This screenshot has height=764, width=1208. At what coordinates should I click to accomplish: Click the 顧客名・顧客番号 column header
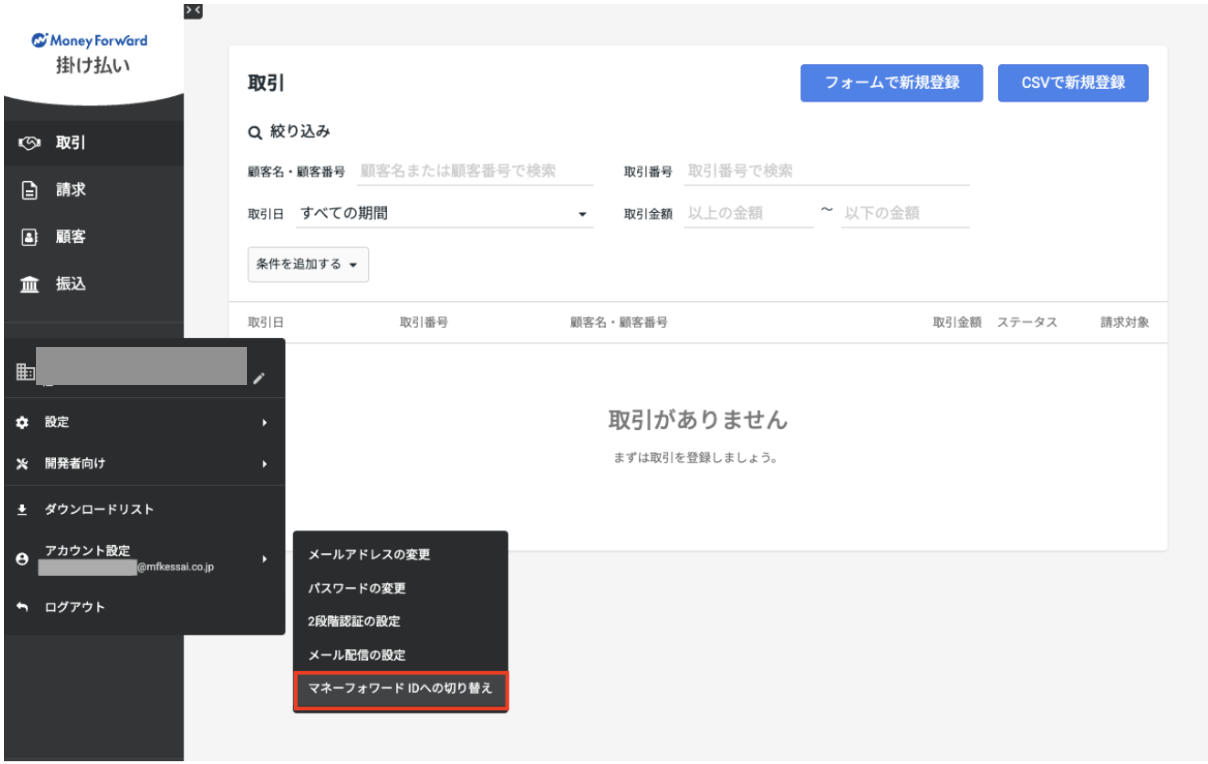point(619,323)
